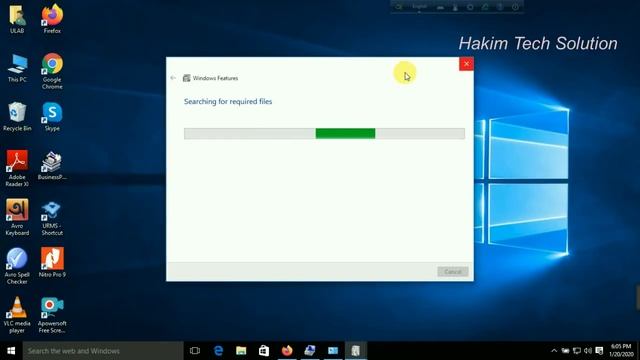
Task: Open network status tray icon
Action: tap(577, 351)
